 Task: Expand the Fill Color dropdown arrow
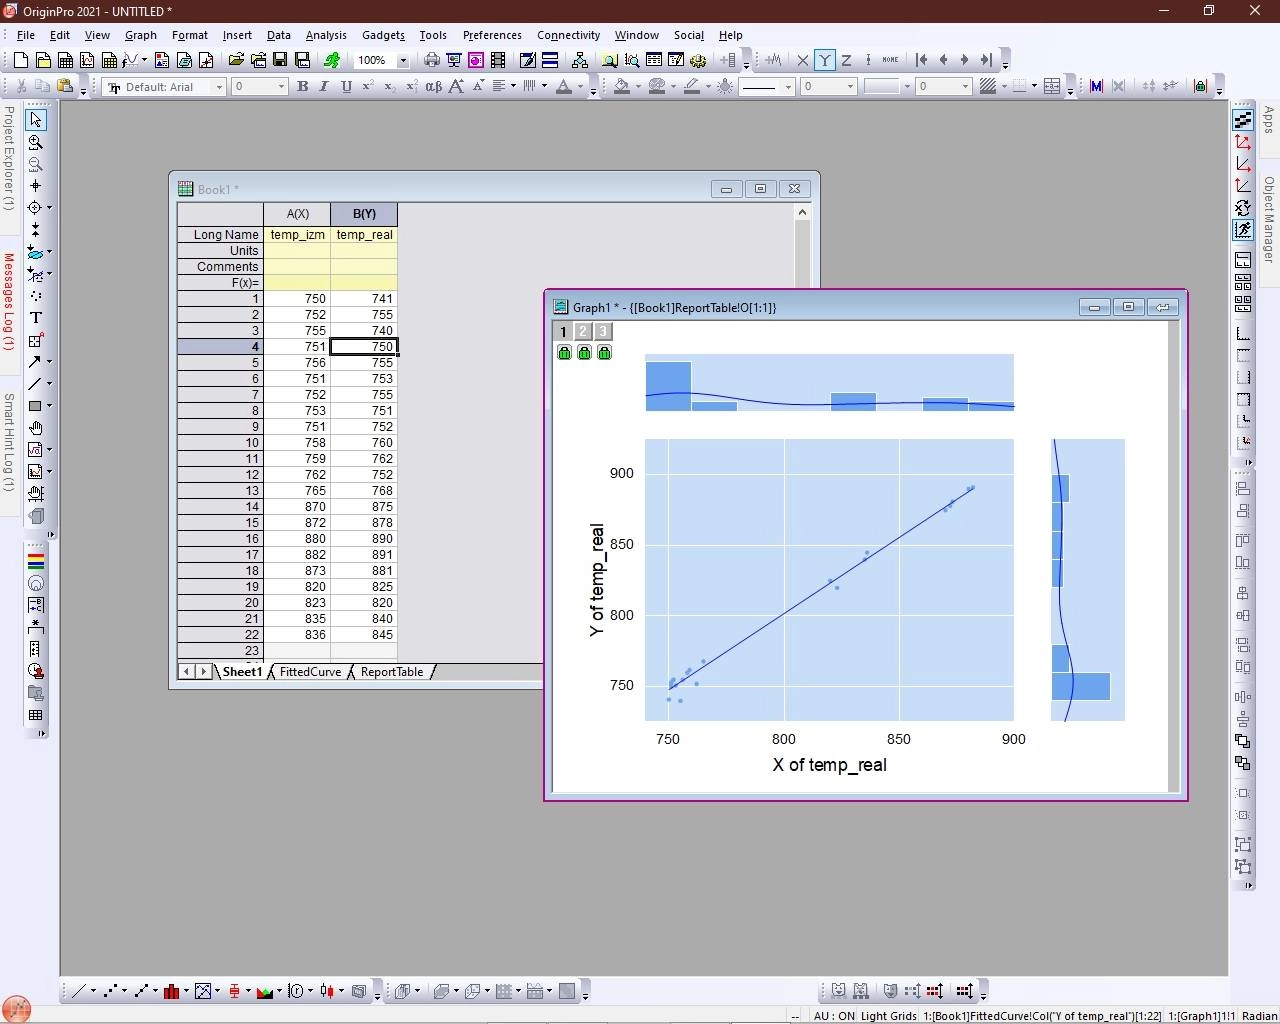click(637, 87)
